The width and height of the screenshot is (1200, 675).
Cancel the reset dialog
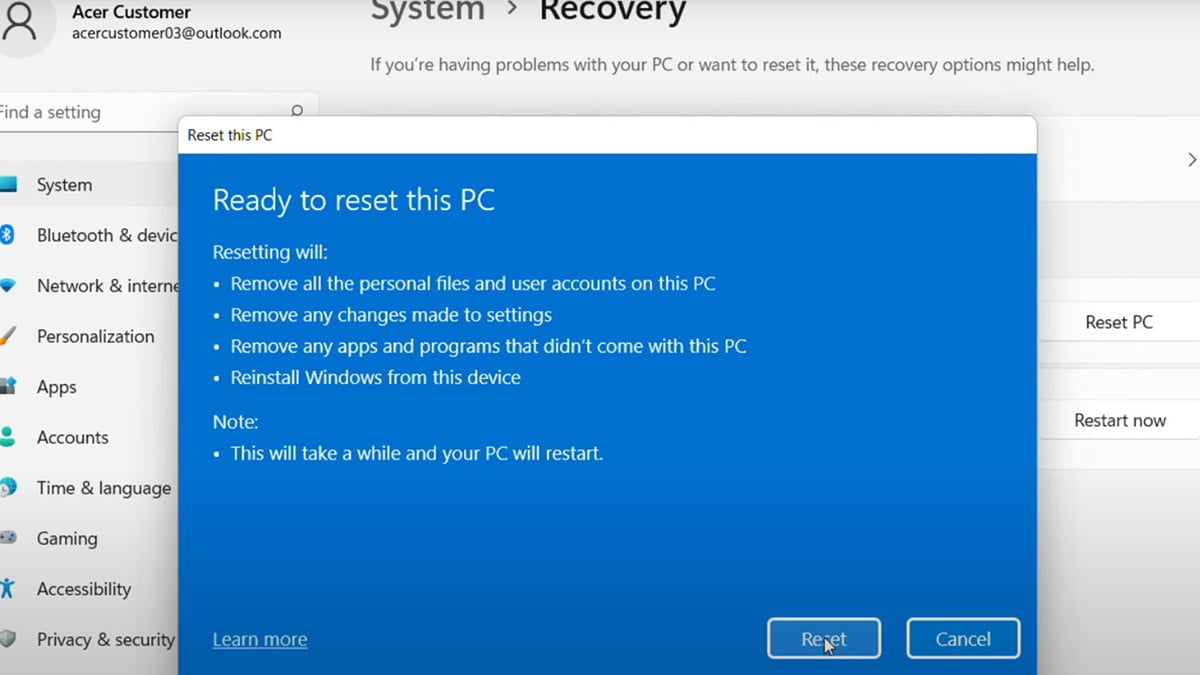coord(963,639)
